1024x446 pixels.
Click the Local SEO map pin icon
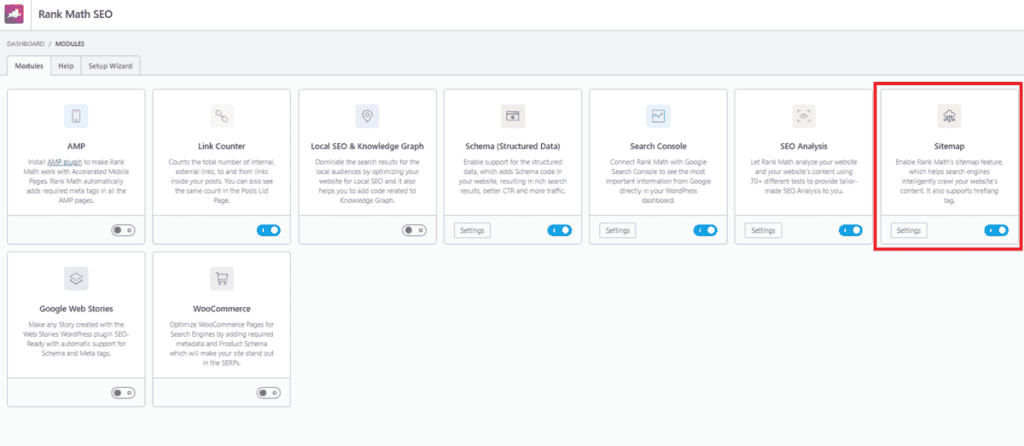[367, 116]
